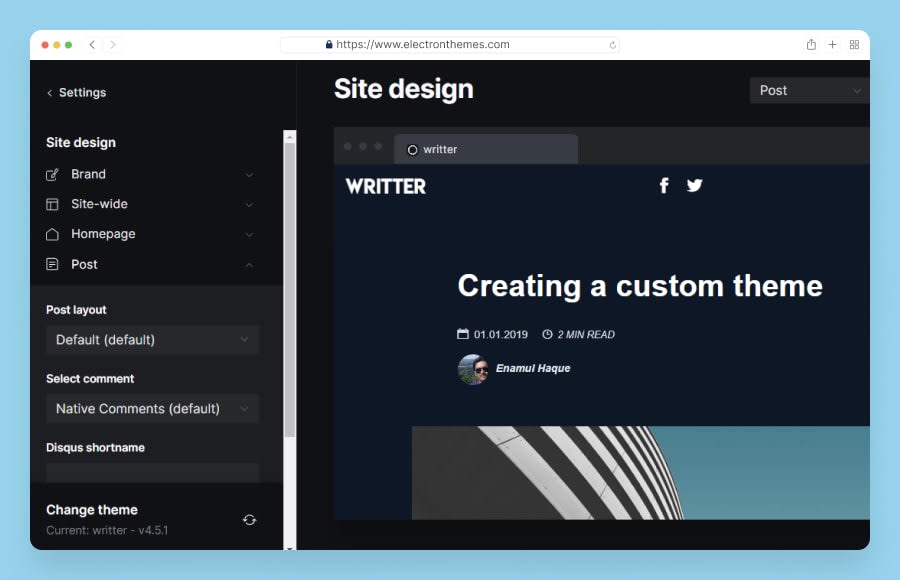Open the browser share icon
The width and height of the screenshot is (900, 580).
point(810,44)
